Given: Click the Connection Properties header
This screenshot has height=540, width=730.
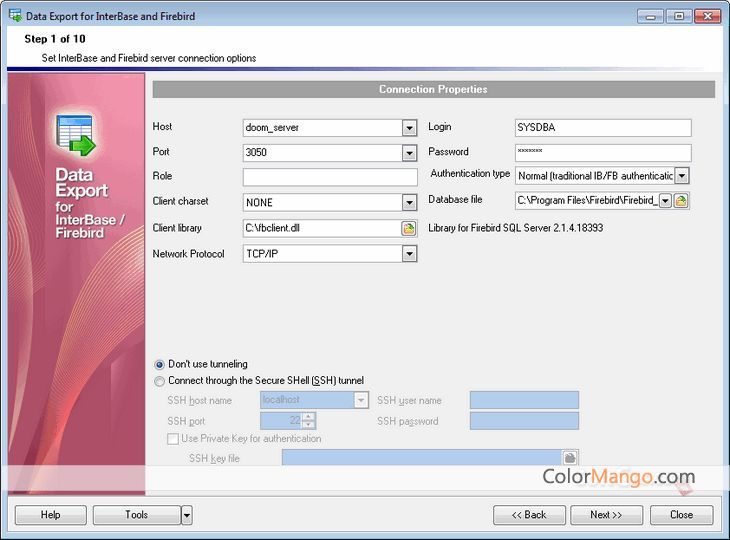Looking at the screenshot, I should click(x=433, y=89).
